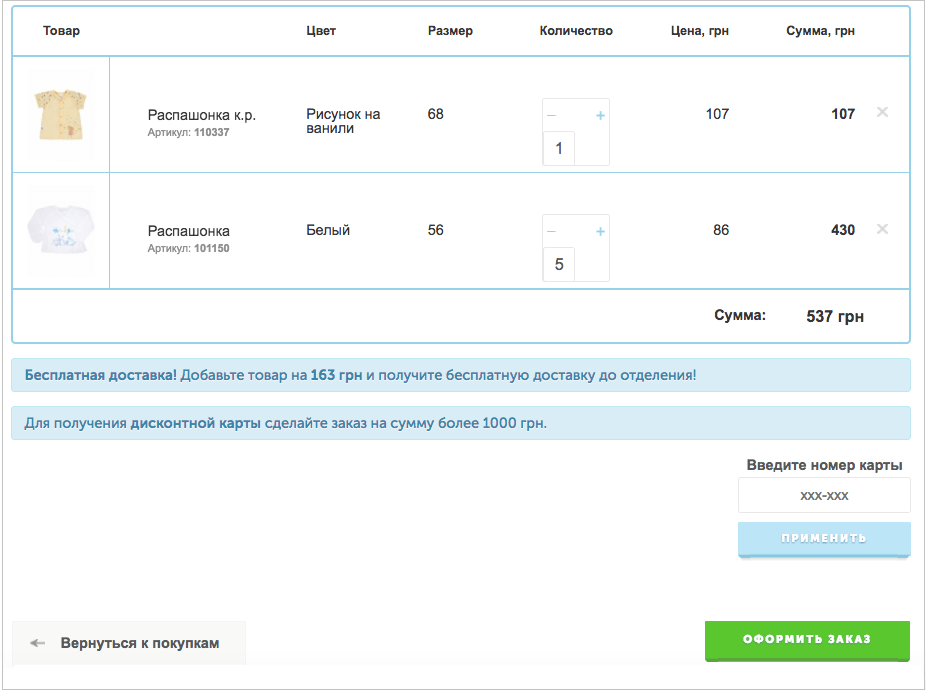This screenshot has height=692, width=926.
Task: Click the дисконтной карты info banner
Action: (x=461, y=423)
